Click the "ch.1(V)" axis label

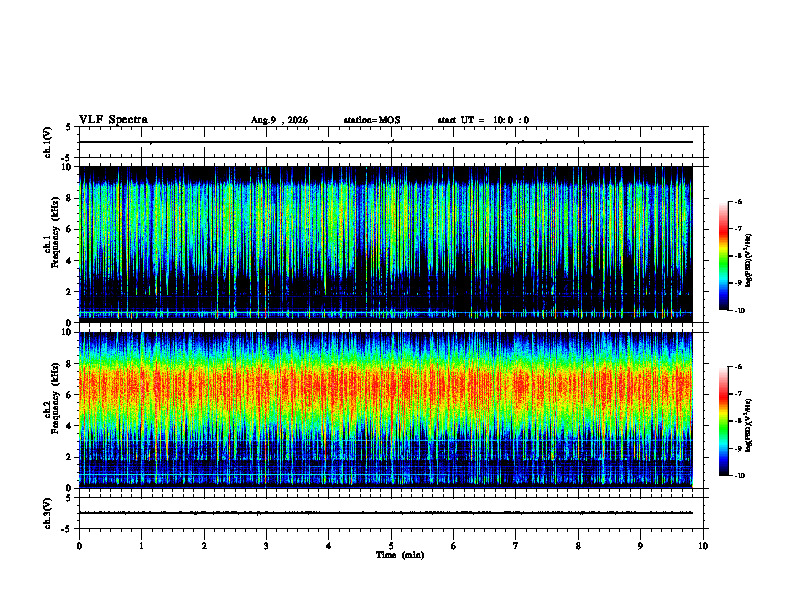48,142
